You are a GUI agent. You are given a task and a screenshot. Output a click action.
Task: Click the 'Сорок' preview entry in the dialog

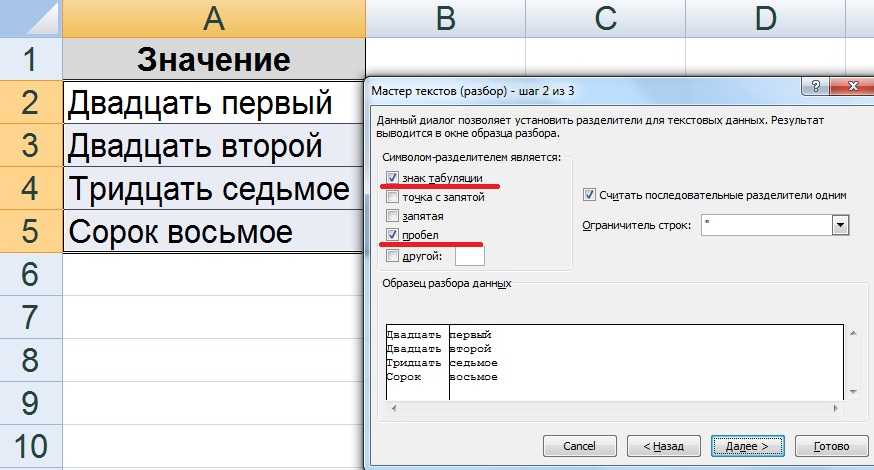(x=404, y=377)
